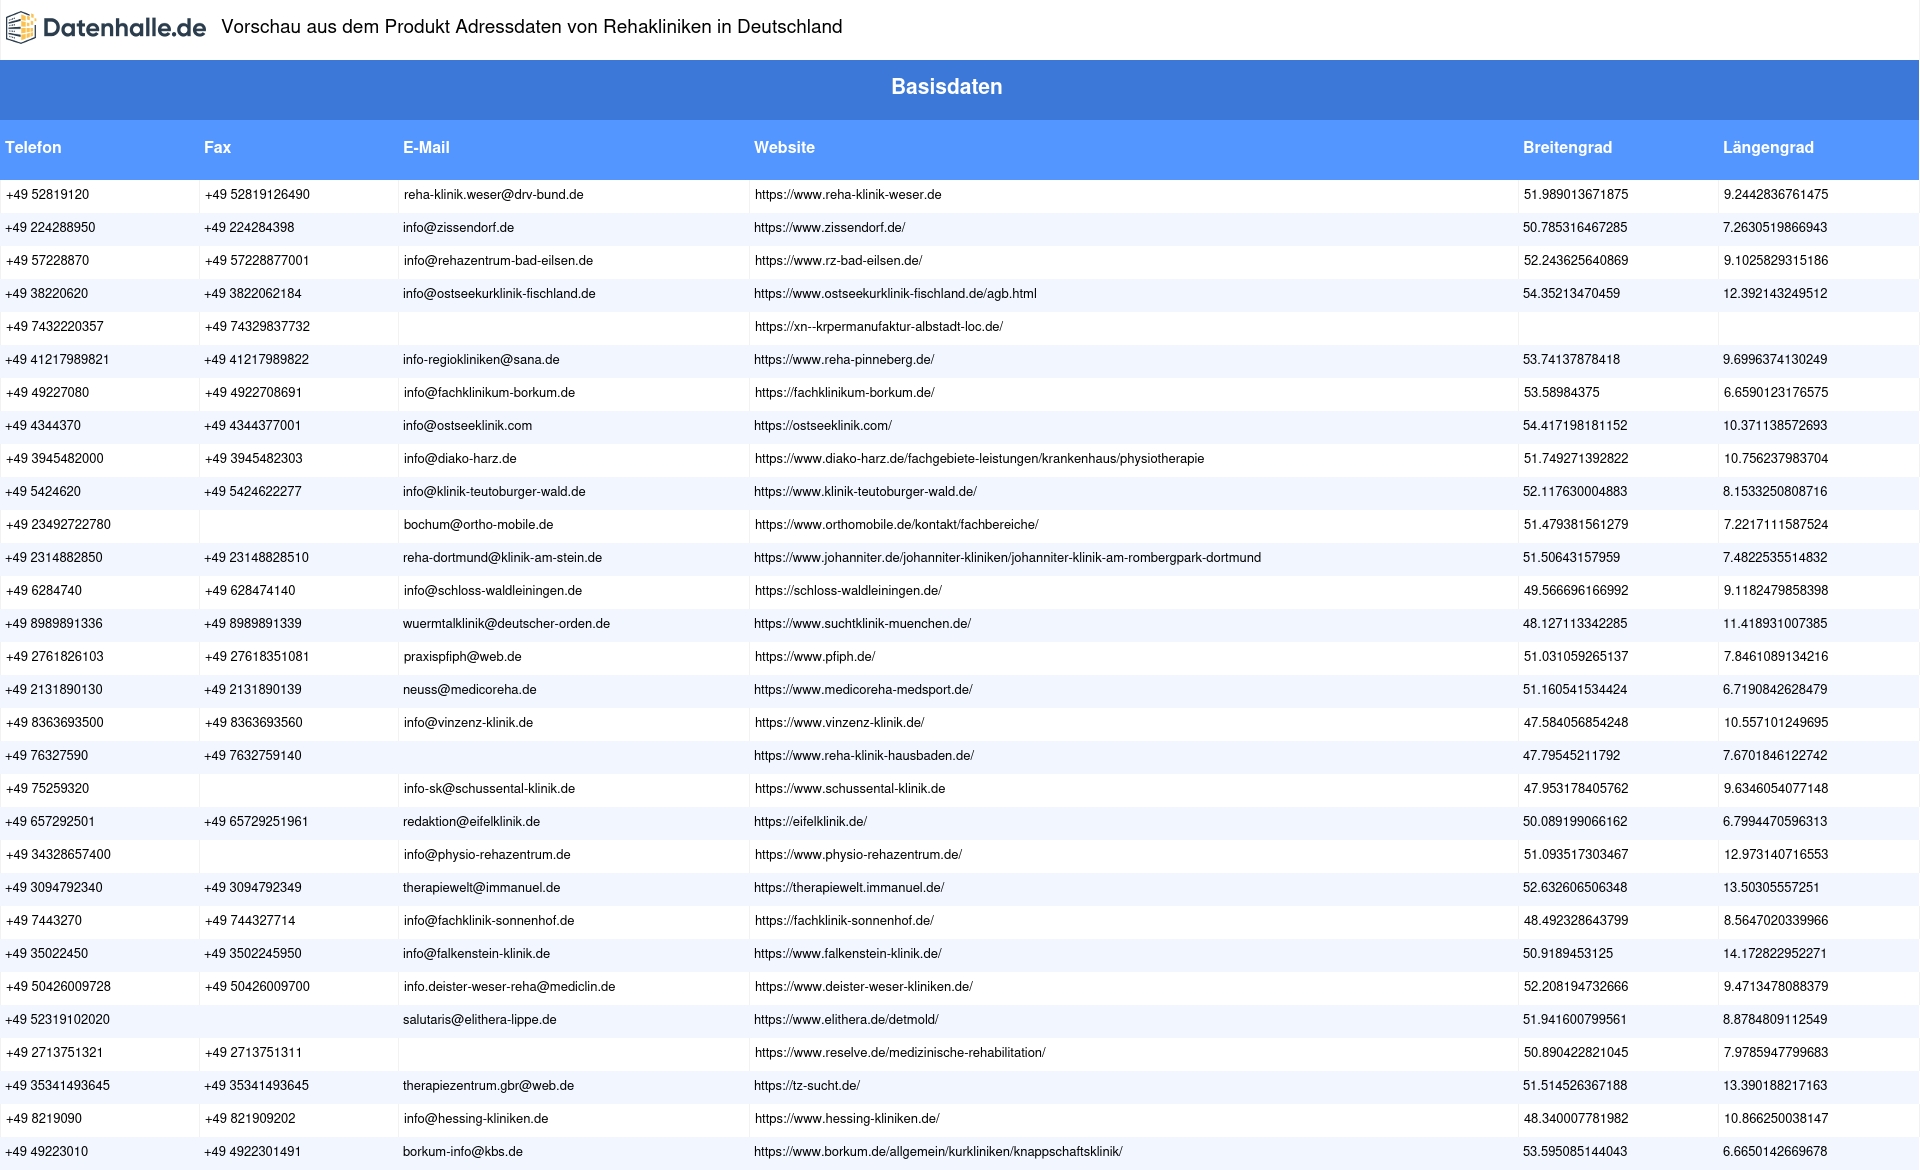This screenshot has width=1920, height=1170.
Task: Open https://www.falkenstein-klinik.de/ link
Action: click(x=848, y=954)
